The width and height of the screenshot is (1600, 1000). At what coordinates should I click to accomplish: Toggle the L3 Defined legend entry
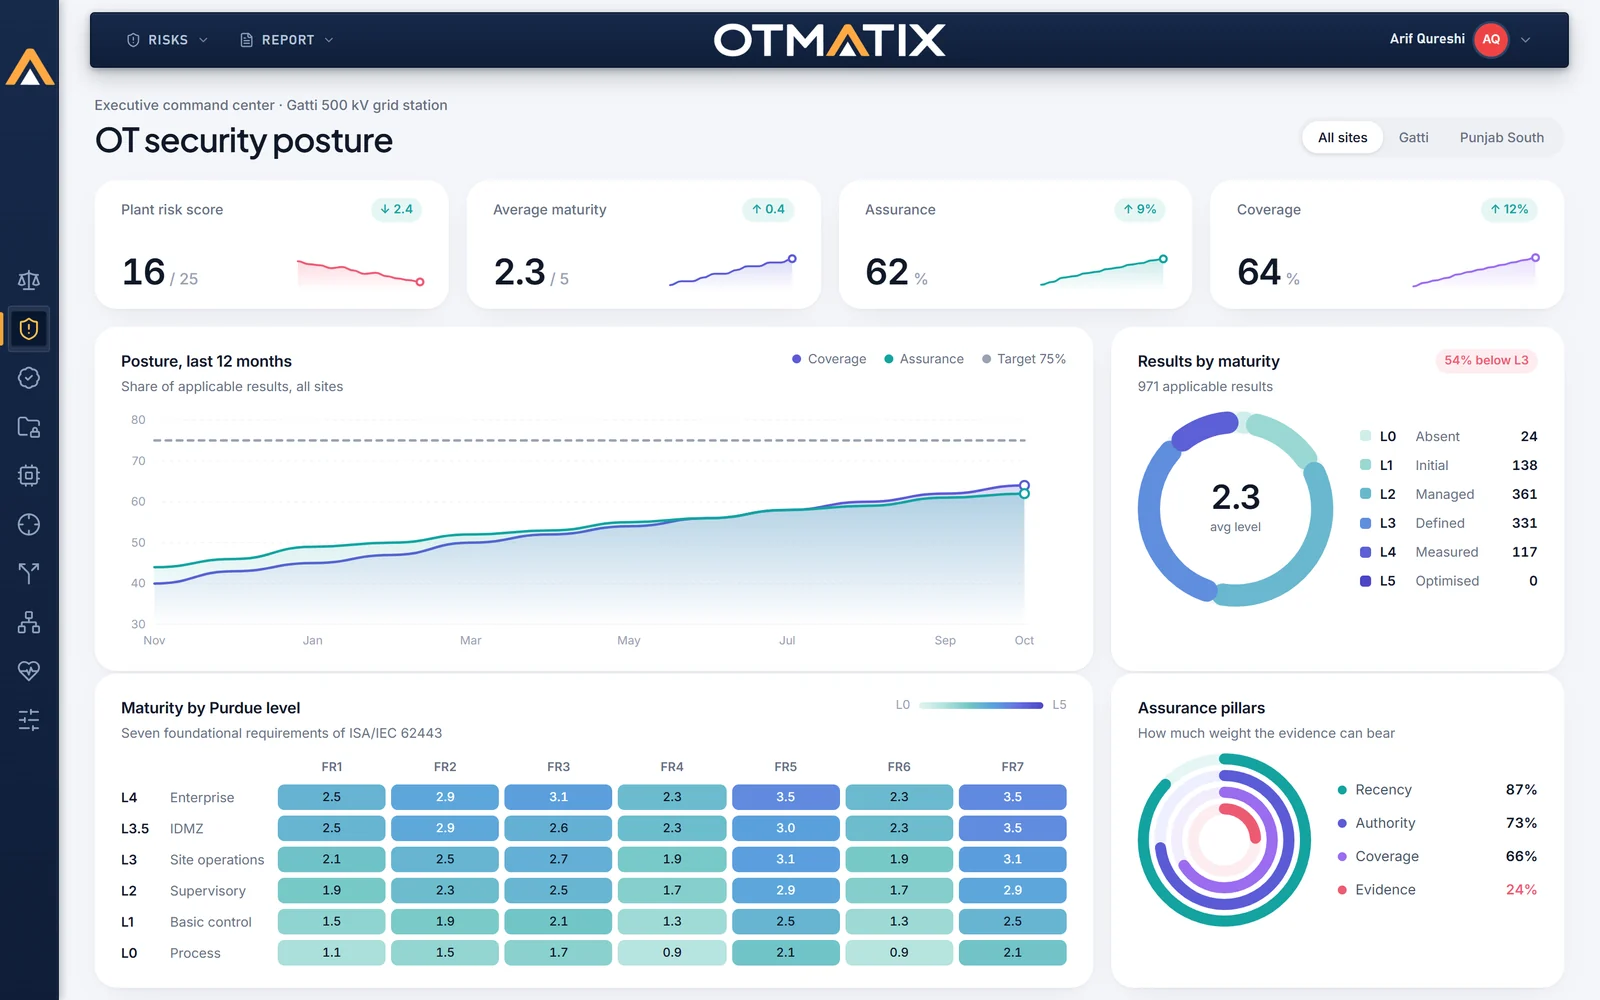[1448, 523]
